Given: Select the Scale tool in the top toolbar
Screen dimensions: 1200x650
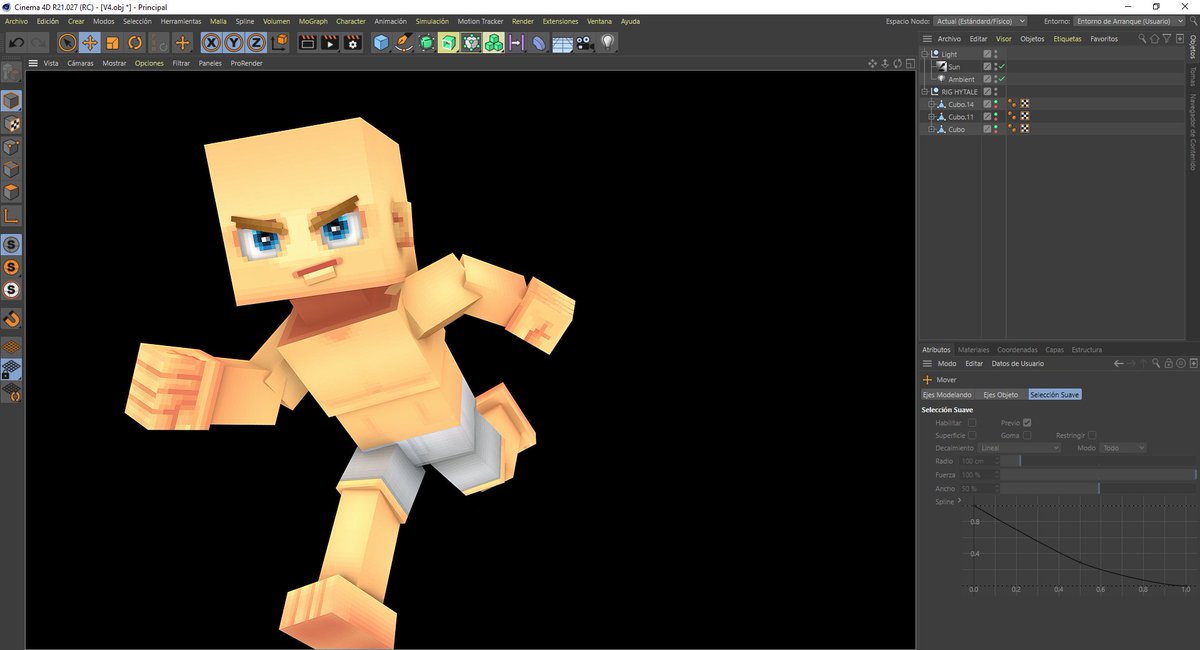Looking at the screenshot, I should 113,43.
